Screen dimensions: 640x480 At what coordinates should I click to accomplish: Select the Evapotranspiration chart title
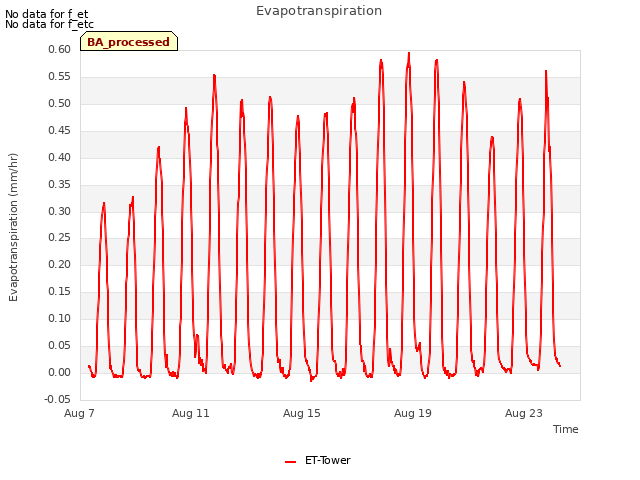point(319,11)
